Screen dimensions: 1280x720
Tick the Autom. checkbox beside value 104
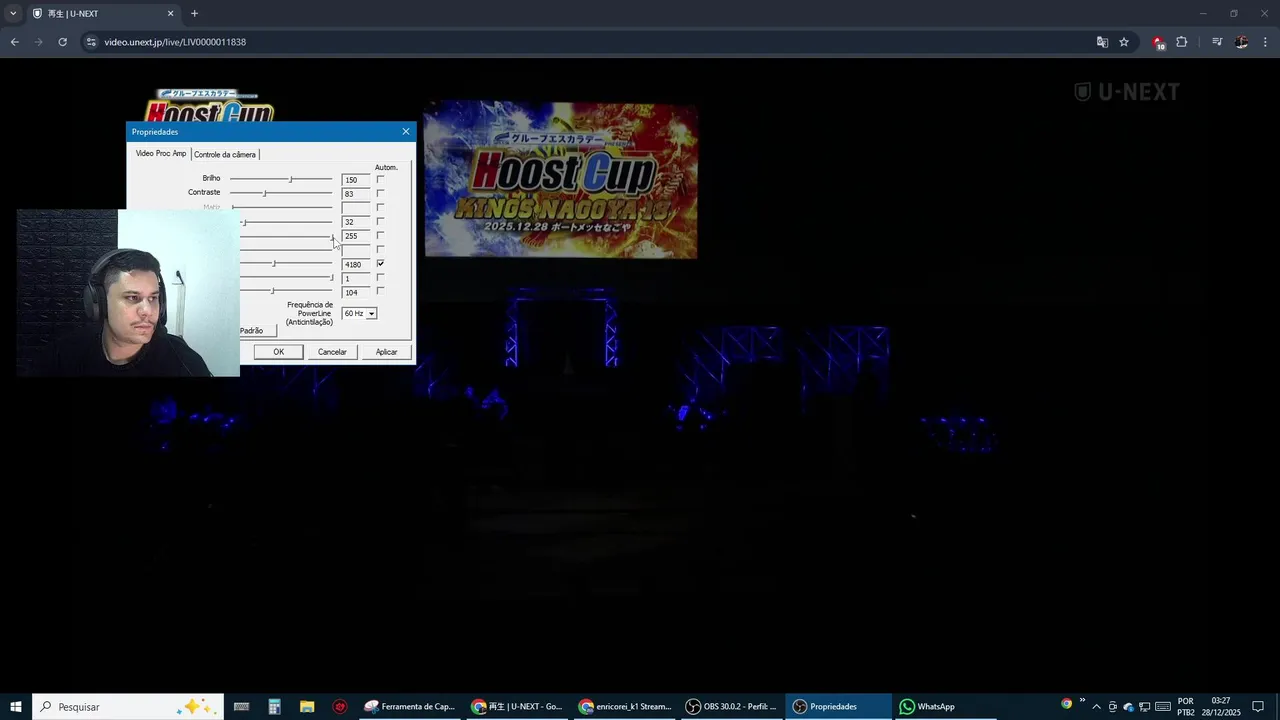[x=380, y=291]
